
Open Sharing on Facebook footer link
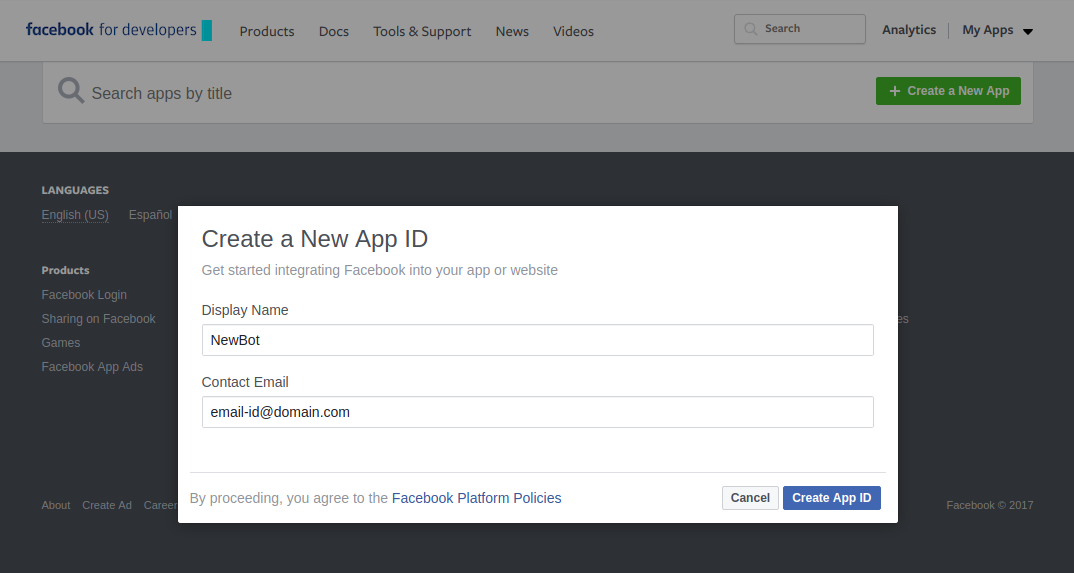point(98,319)
